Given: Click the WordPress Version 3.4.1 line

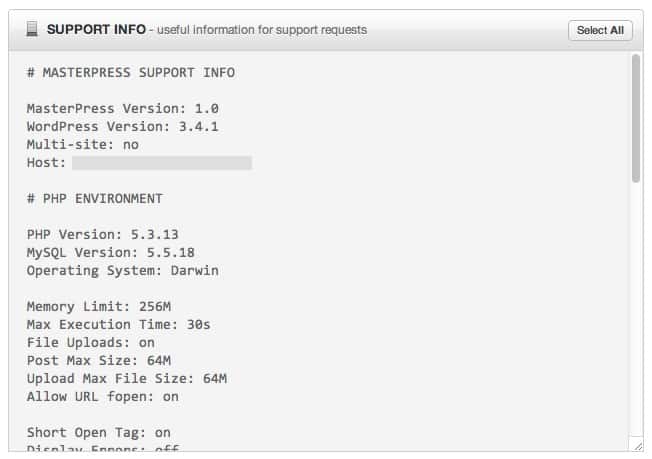Looking at the screenshot, I should tap(123, 126).
